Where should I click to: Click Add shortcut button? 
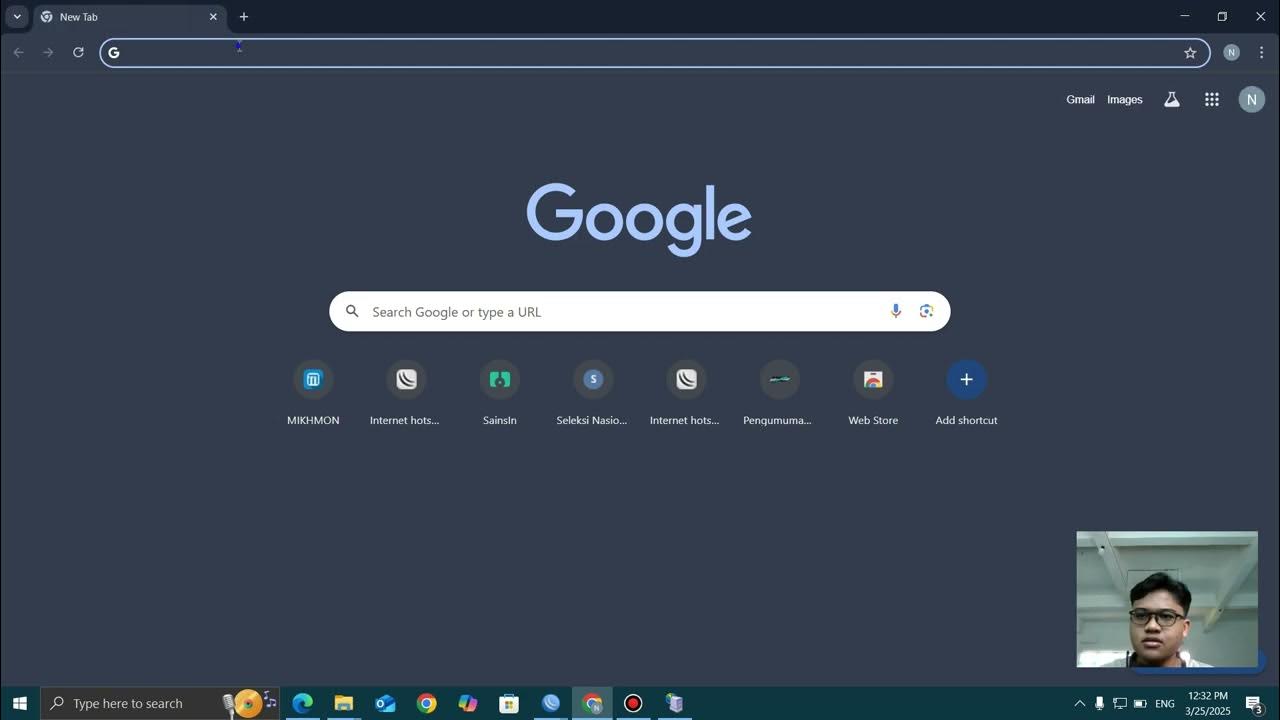pyautogui.click(x=966, y=394)
